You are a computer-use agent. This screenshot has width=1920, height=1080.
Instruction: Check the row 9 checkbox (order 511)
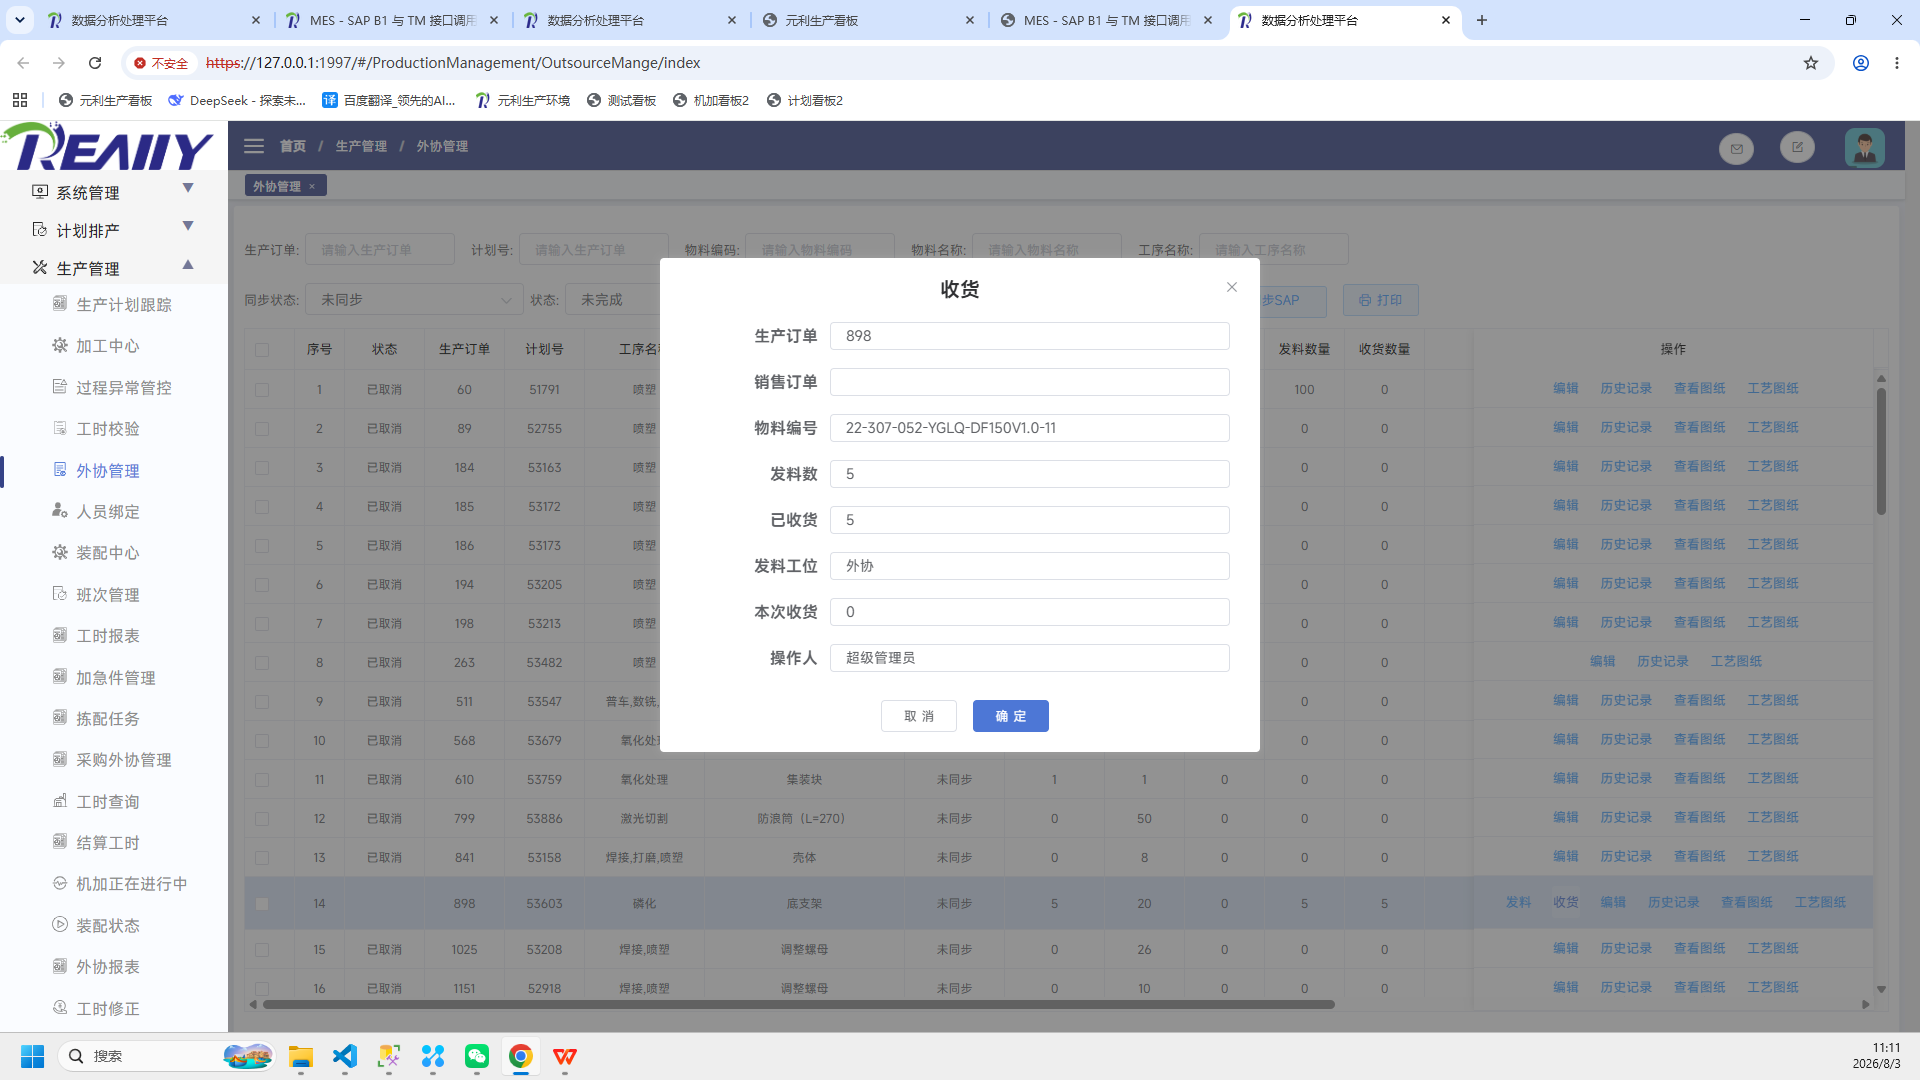tap(262, 702)
